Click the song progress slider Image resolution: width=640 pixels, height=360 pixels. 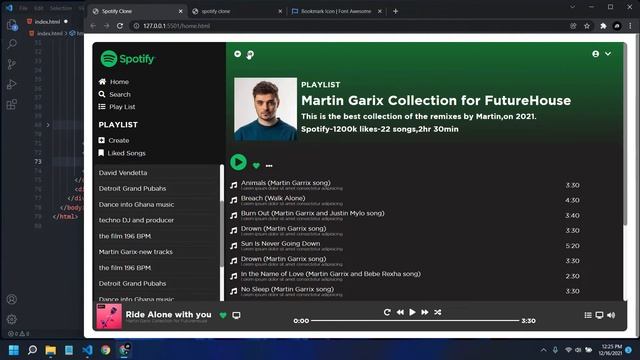[x=415, y=321]
